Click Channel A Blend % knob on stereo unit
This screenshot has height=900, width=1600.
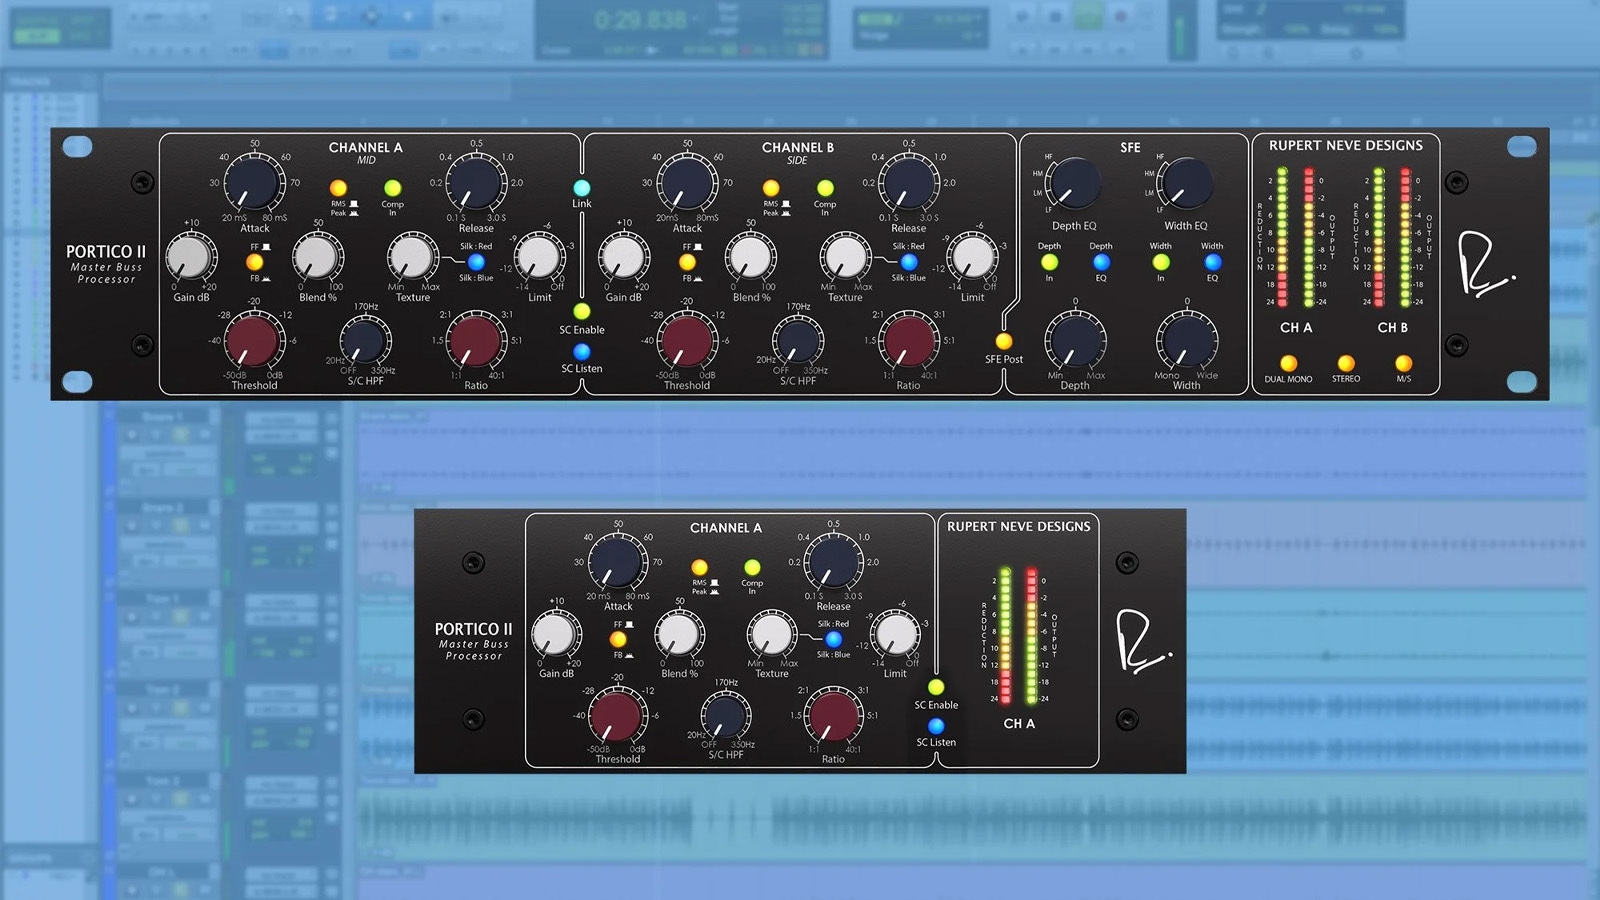pos(317,257)
